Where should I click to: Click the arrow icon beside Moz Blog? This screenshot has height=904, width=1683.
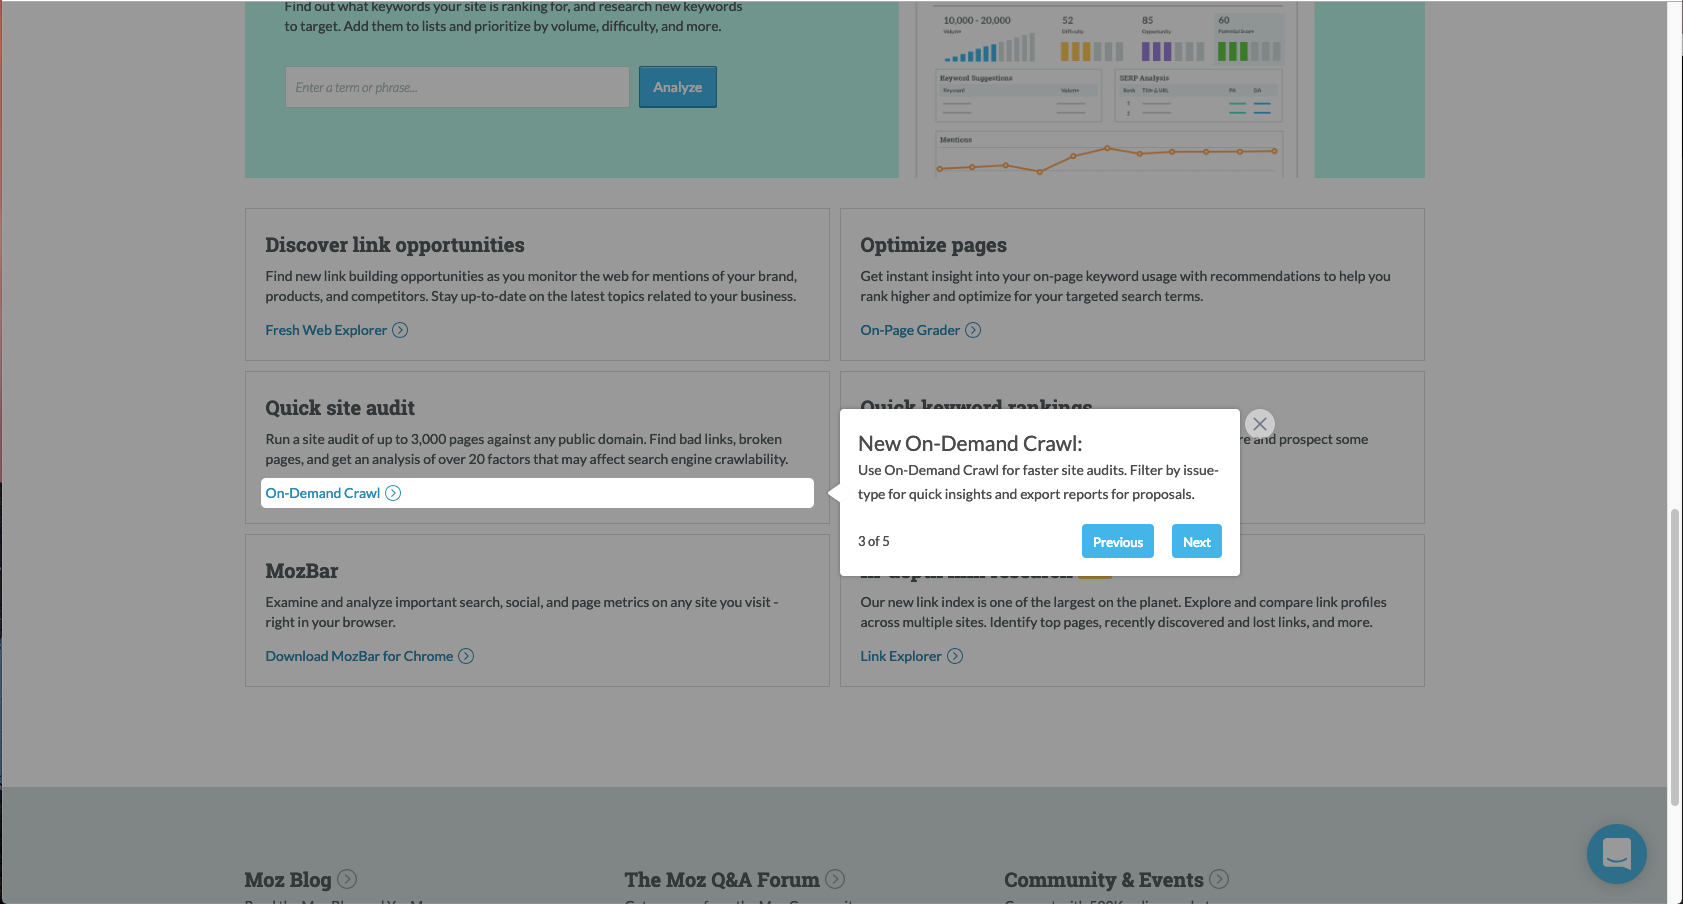click(347, 879)
